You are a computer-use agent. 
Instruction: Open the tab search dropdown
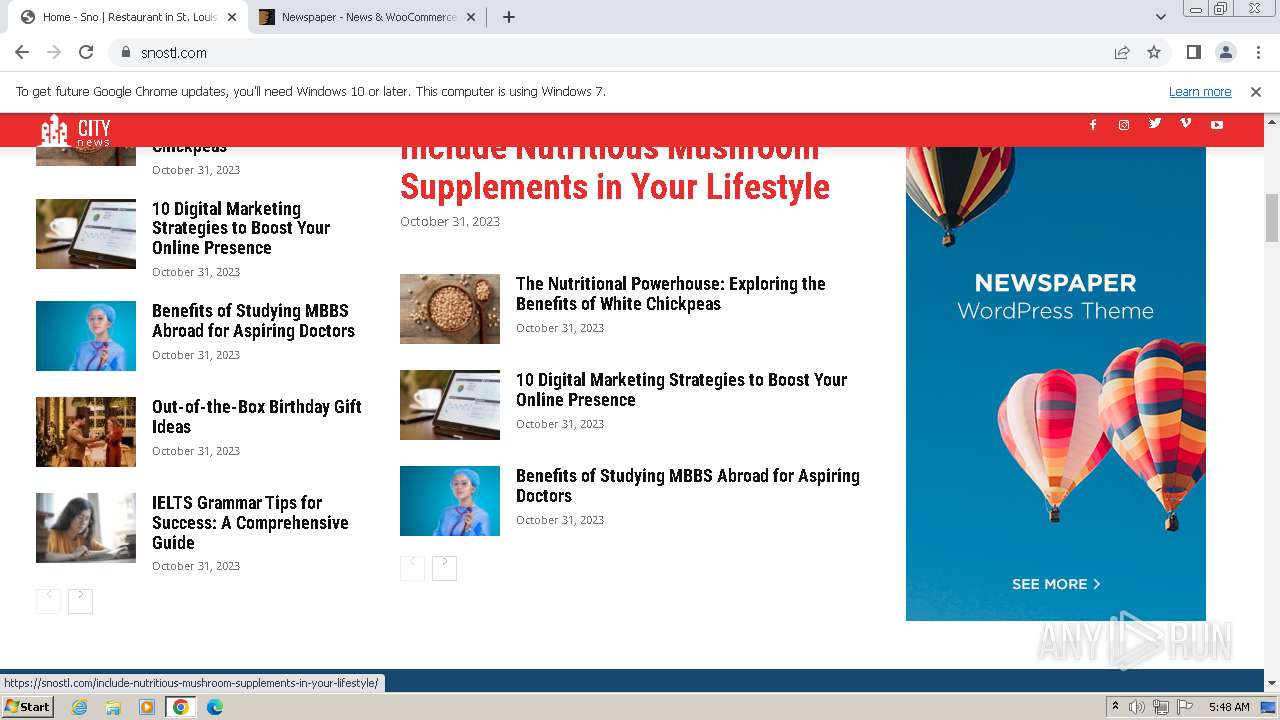[x=1160, y=17]
